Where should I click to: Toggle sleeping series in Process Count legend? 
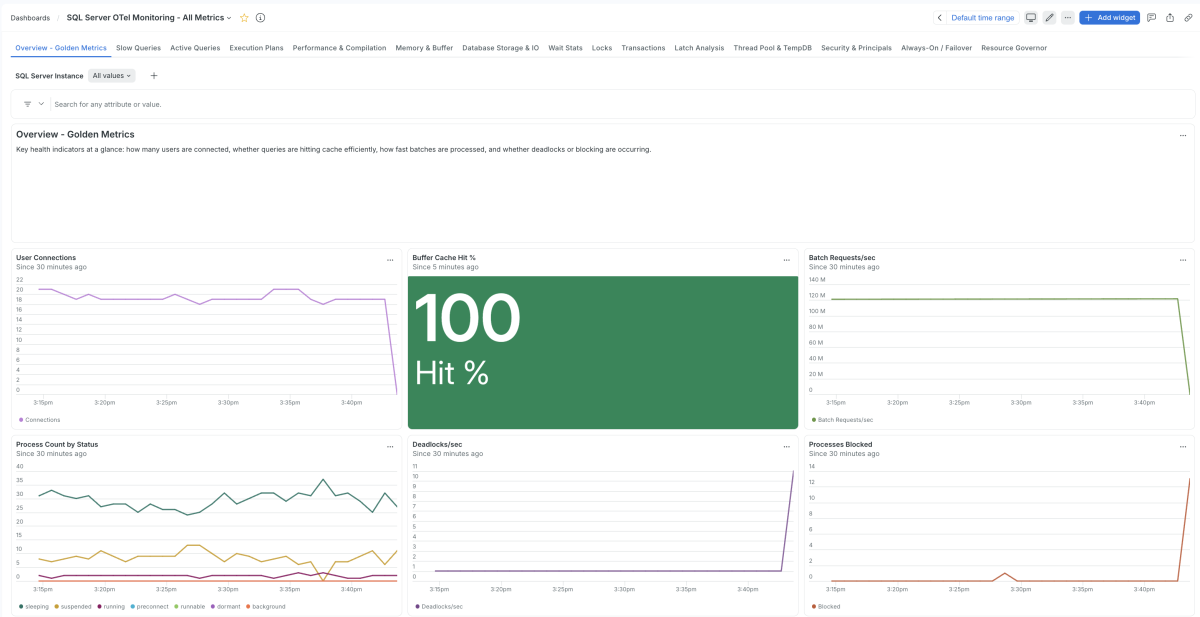pyautogui.click(x=33, y=606)
